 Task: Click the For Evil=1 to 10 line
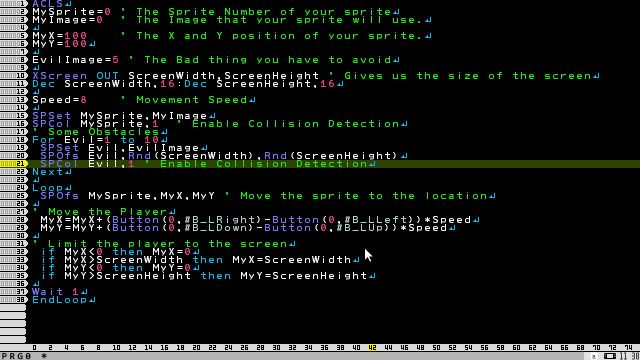click(96, 140)
